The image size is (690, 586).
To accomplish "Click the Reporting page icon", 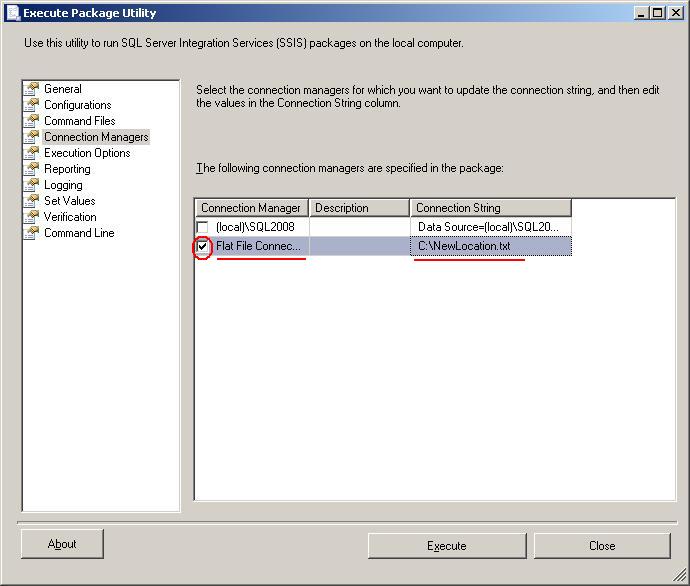I will [32, 169].
